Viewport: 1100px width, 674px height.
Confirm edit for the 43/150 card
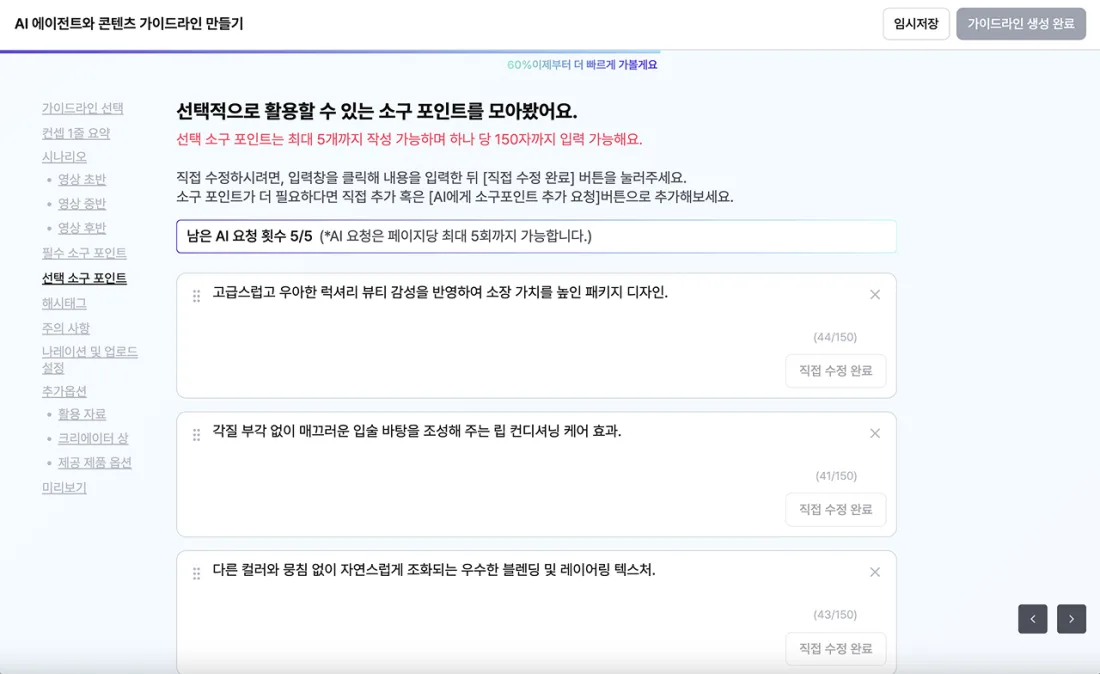pyautogui.click(x=836, y=648)
